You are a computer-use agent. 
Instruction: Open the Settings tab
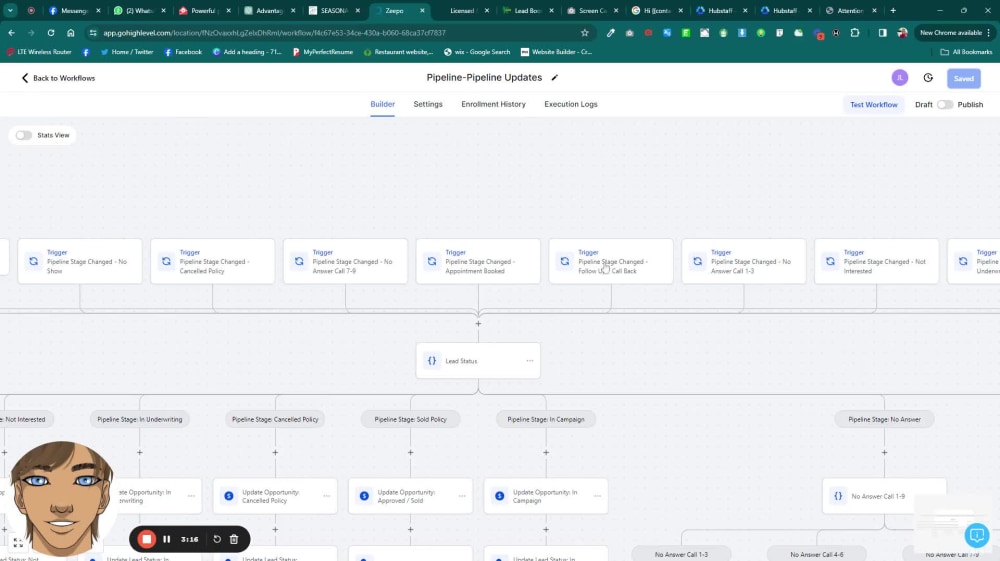click(428, 104)
